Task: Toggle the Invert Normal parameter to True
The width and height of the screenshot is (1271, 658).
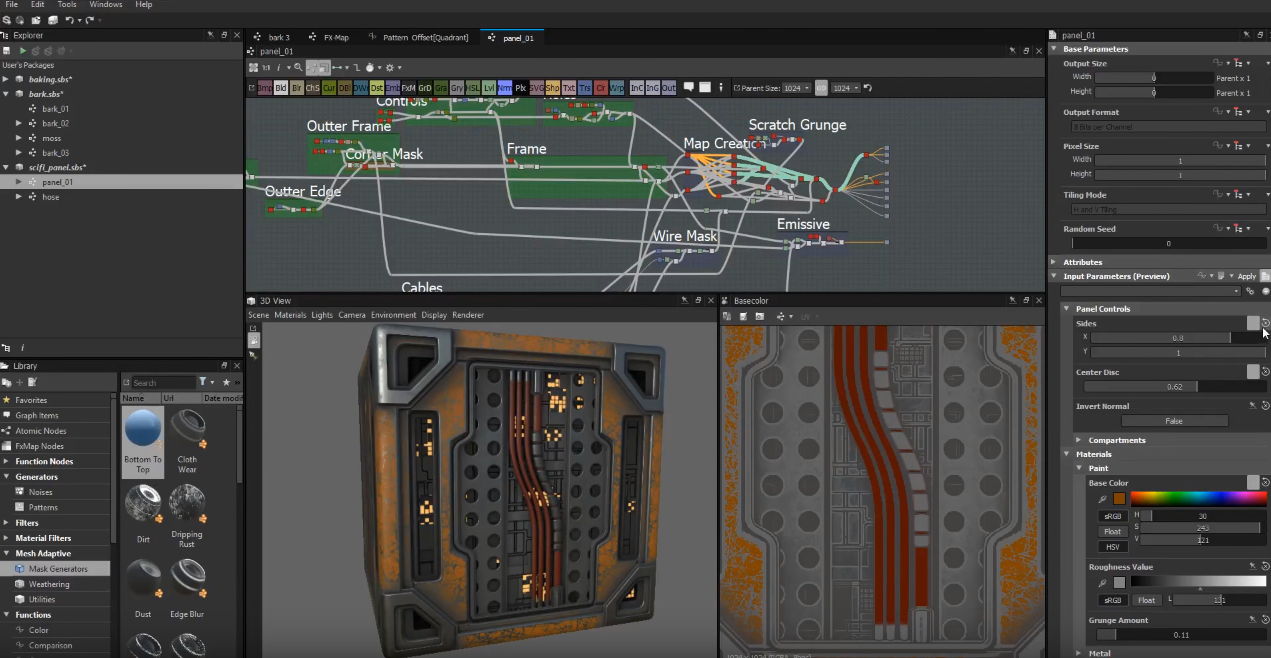Action: click(x=1174, y=420)
